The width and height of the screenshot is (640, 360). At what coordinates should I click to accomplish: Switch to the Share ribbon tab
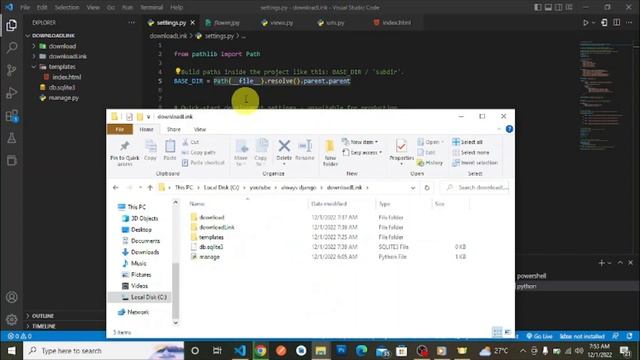tap(173, 129)
